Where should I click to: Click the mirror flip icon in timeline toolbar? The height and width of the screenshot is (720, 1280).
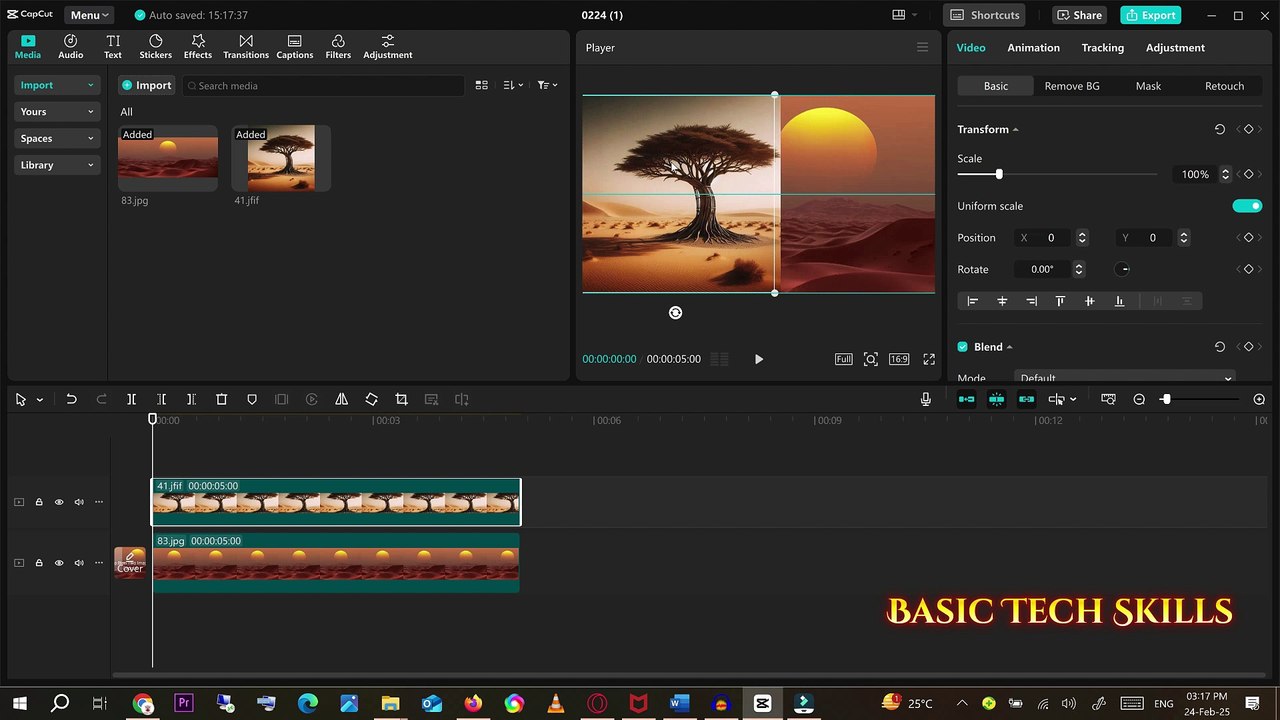tap(341, 399)
